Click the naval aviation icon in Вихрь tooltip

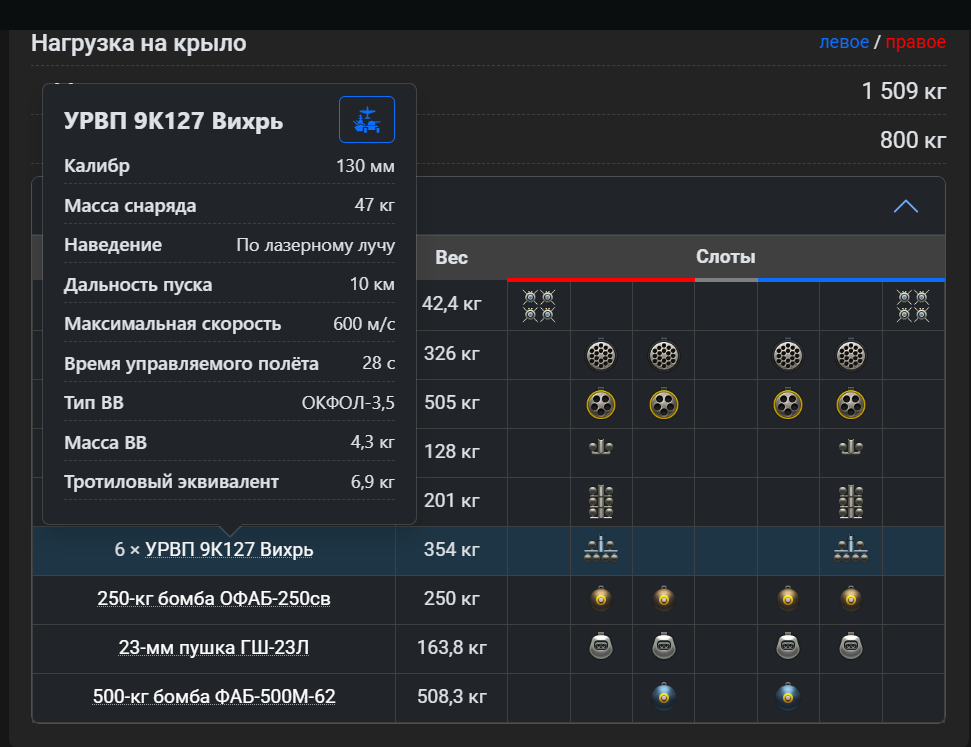coord(367,120)
